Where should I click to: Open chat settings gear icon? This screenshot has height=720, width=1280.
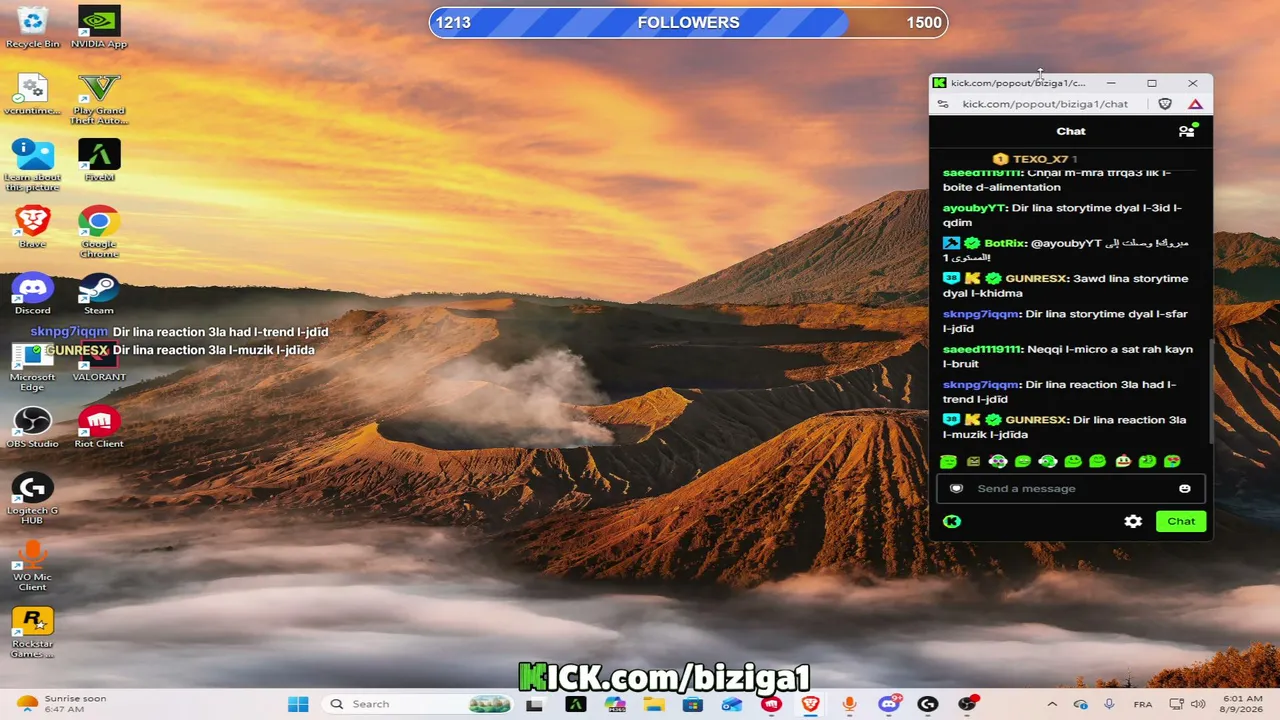(x=1133, y=521)
